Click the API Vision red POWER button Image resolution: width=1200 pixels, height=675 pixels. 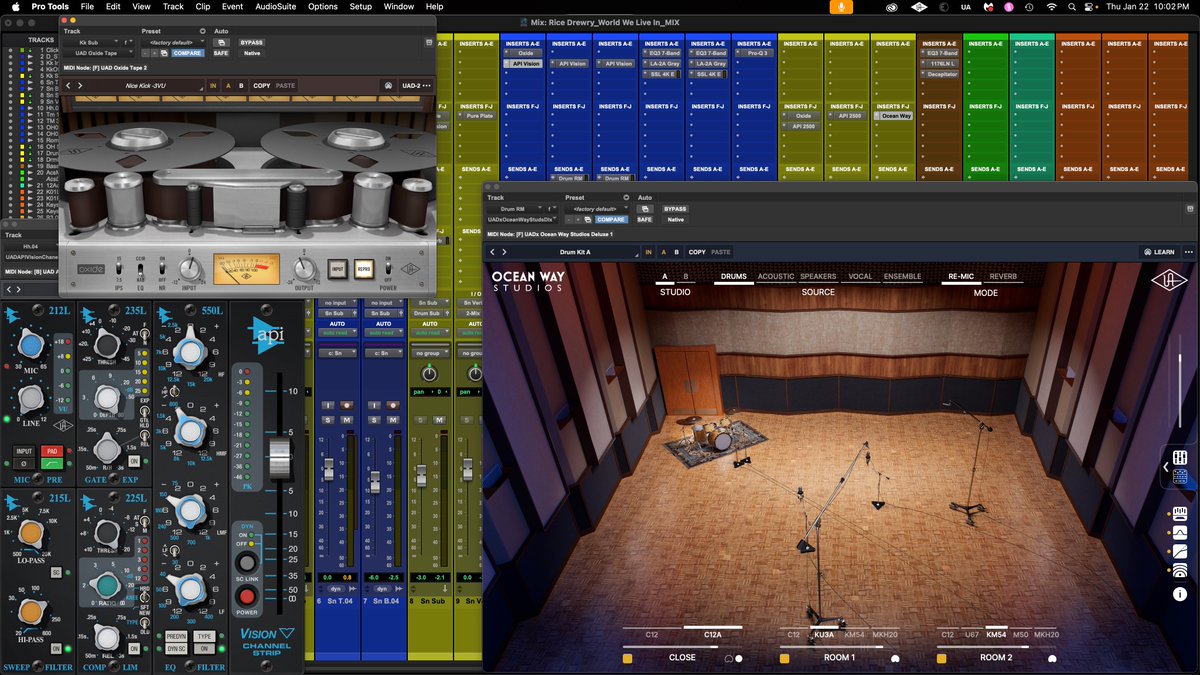pyautogui.click(x=246, y=597)
